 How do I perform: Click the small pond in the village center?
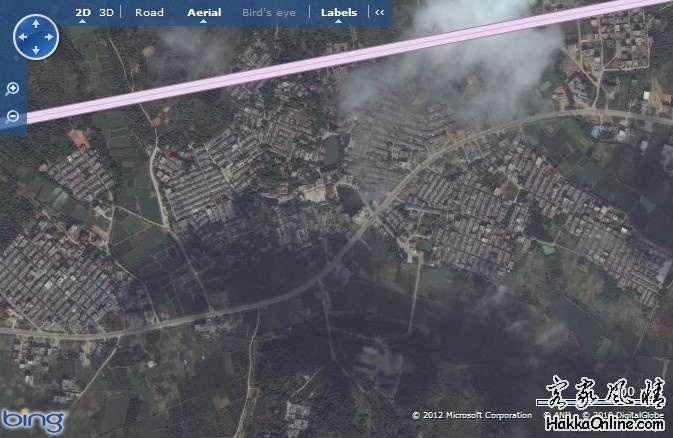[x=351, y=200]
